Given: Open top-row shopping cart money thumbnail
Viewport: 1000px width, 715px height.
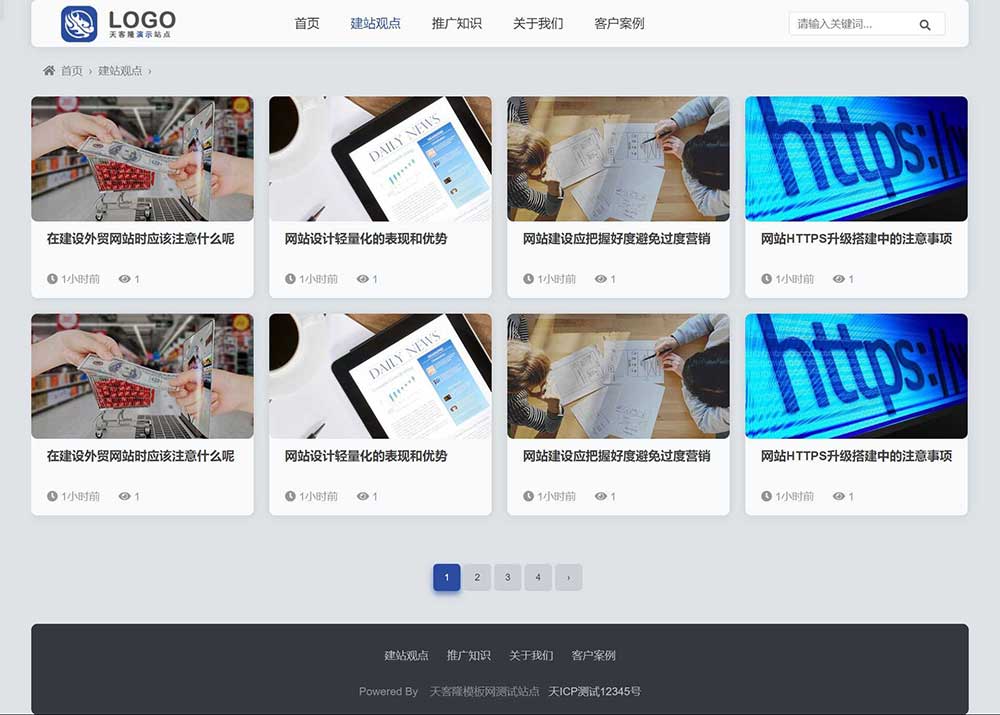Looking at the screenshot, I should click(142, 159).
